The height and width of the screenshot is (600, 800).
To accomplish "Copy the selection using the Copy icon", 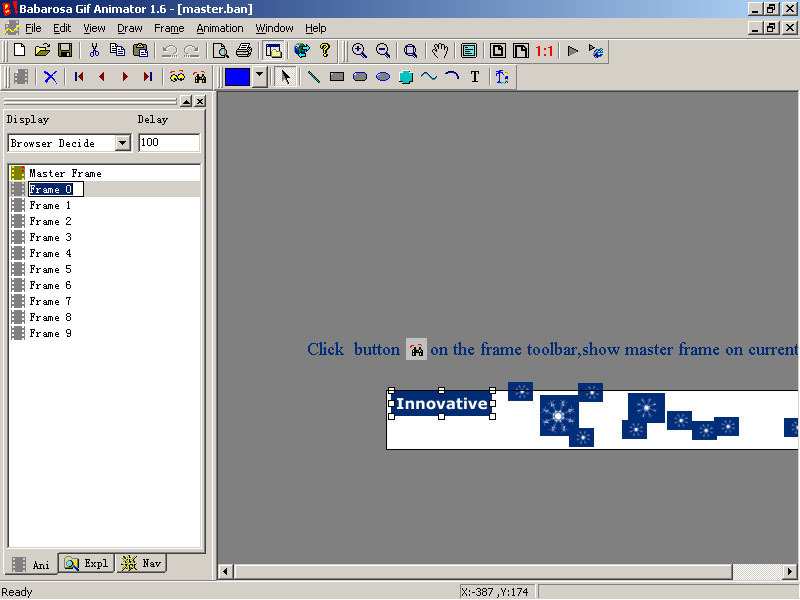I will (x=117, y=50).
